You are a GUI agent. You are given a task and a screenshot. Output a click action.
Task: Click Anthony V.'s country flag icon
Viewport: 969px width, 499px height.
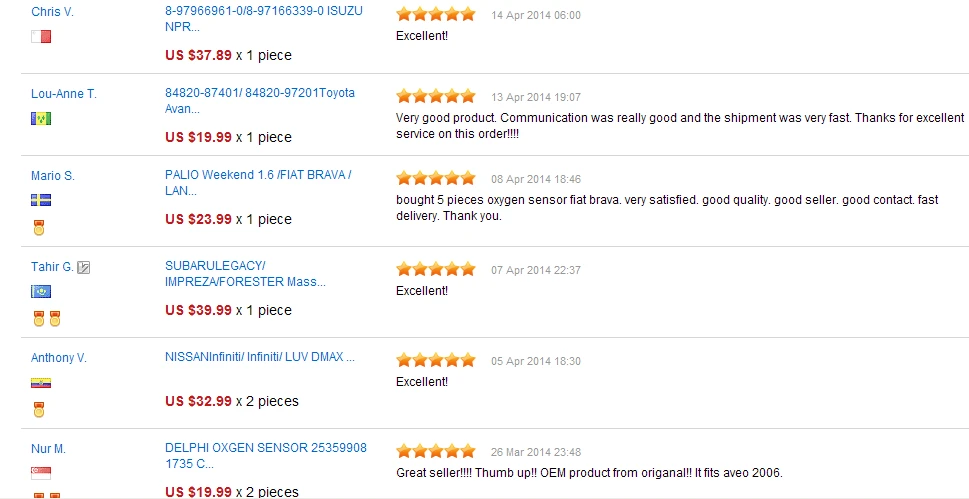[x=41, y=383]
